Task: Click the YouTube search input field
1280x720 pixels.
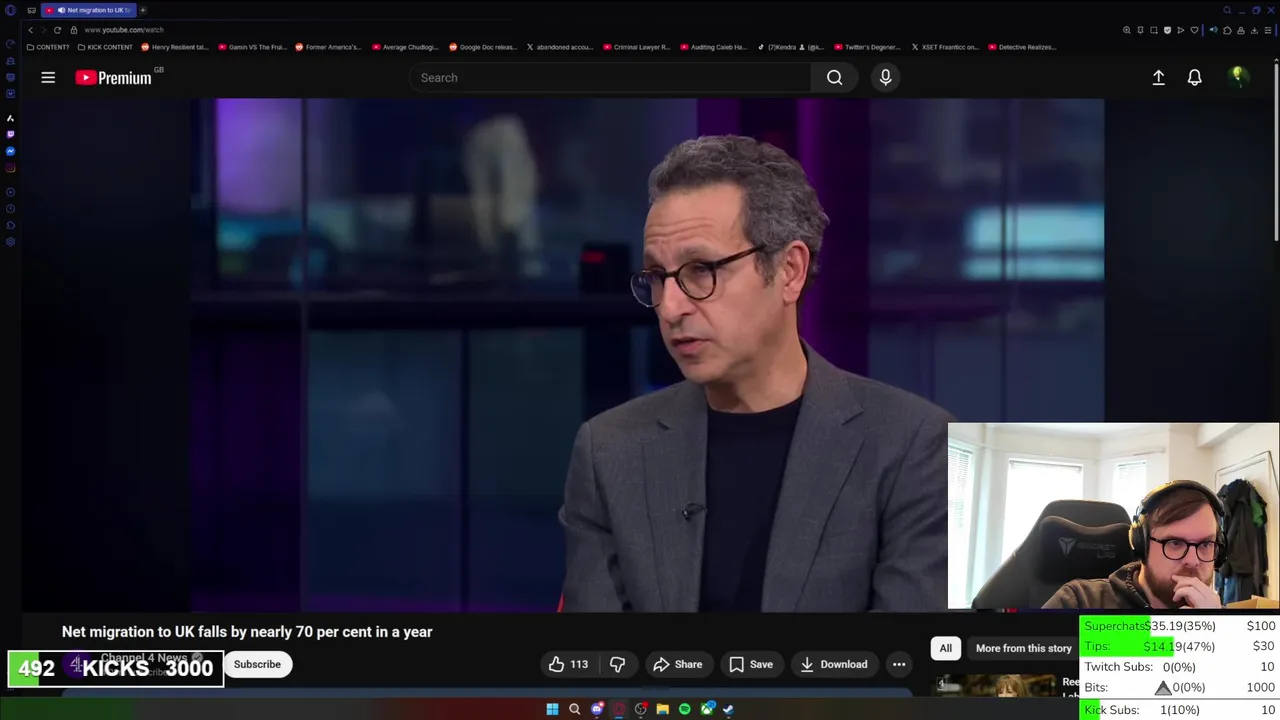Action: (x=610, y=77)
